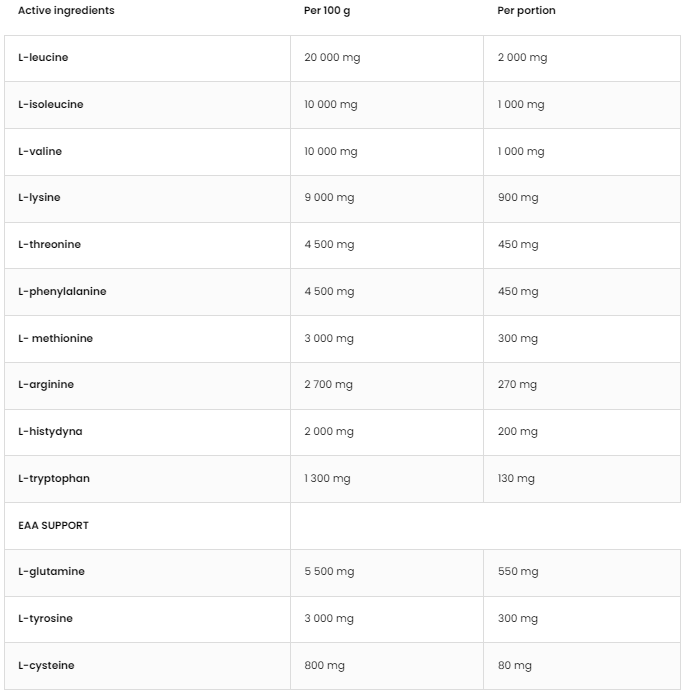This screenshot has height=693, width=685.
Task: Click the L-threonine ingredient name
Action: tap(49, 245)
